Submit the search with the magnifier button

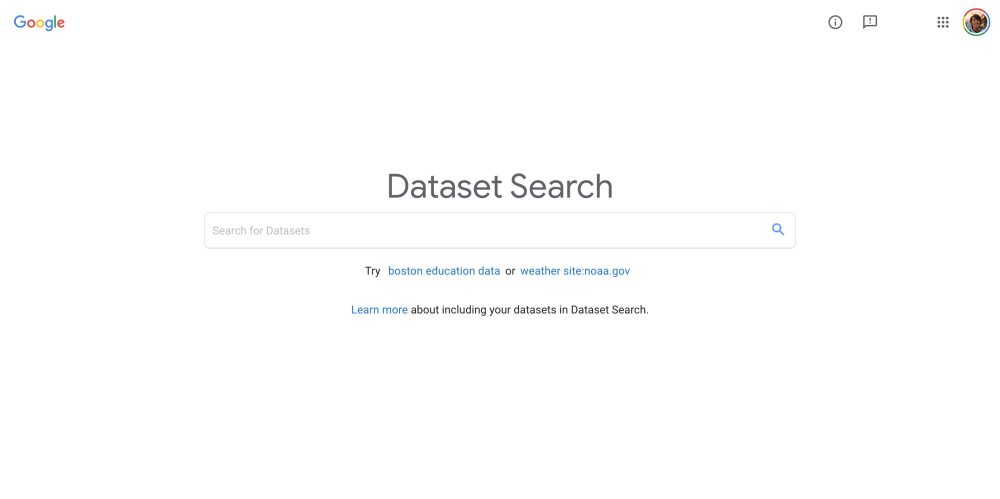778,230
